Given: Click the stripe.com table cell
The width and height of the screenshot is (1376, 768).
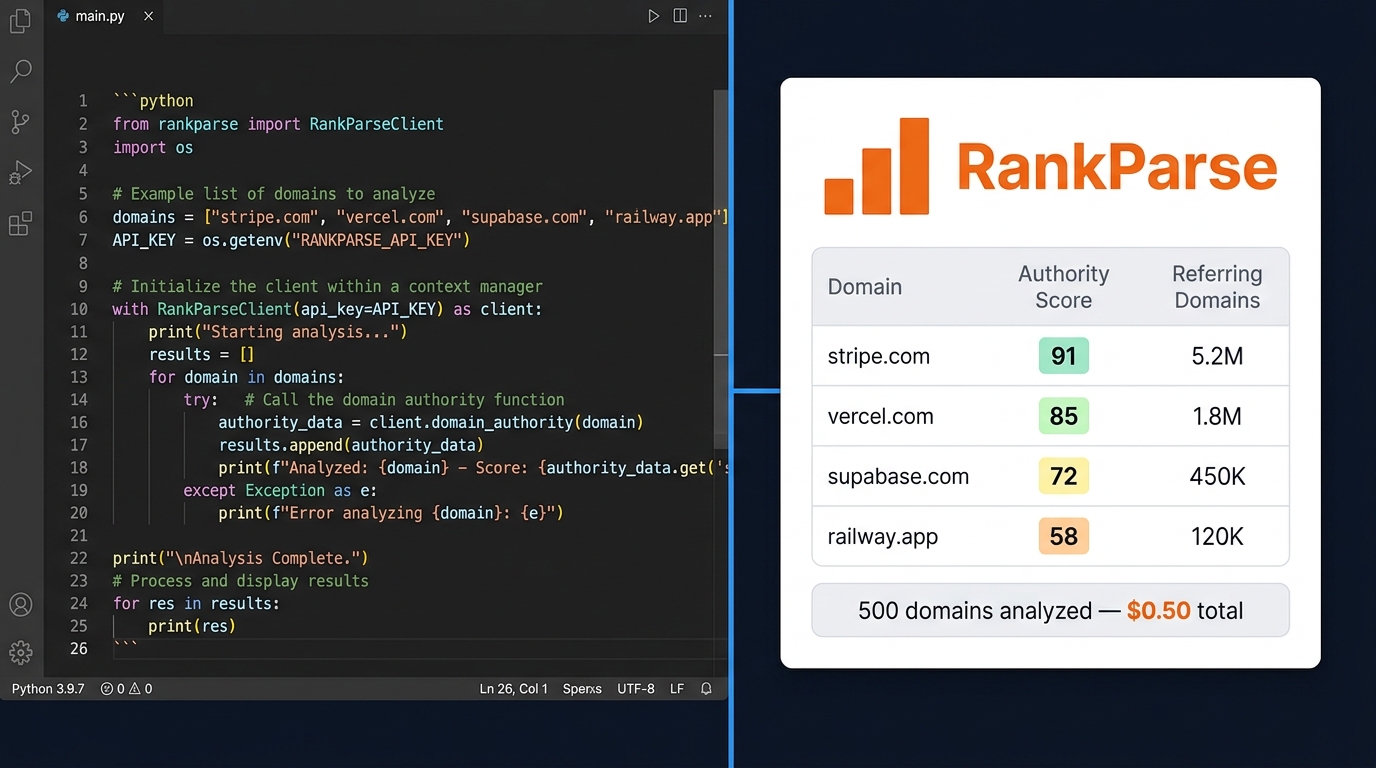Looking at the screenshot, I should click(879, 357).
